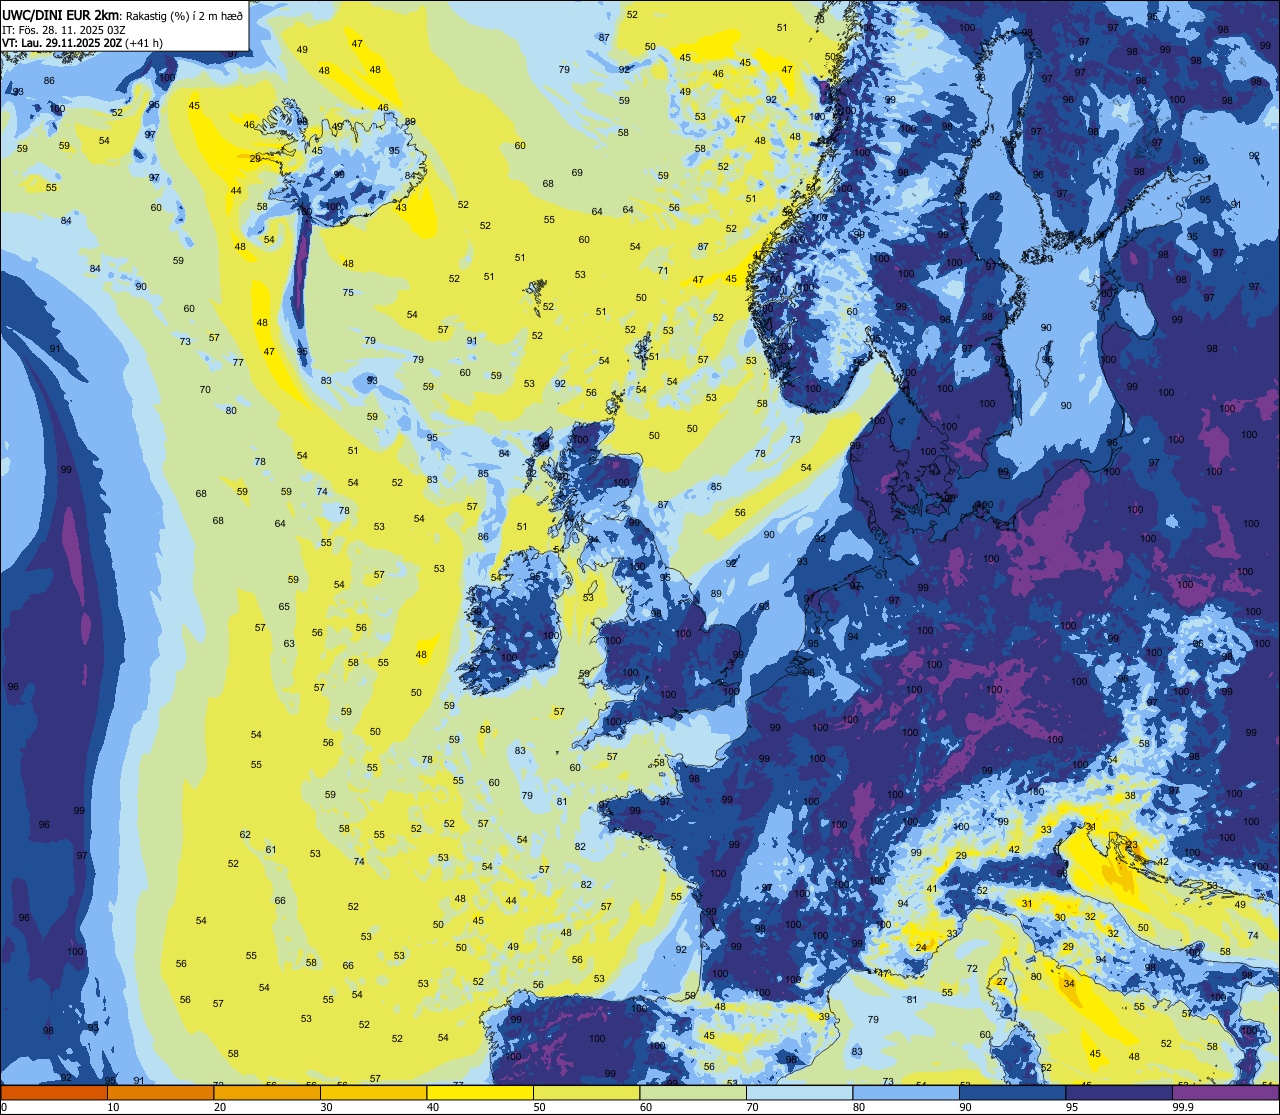Click the medium blue 80–90 legend swatch
The height and width of the screenshot is (1115, 1280).
coord(906,1092)
